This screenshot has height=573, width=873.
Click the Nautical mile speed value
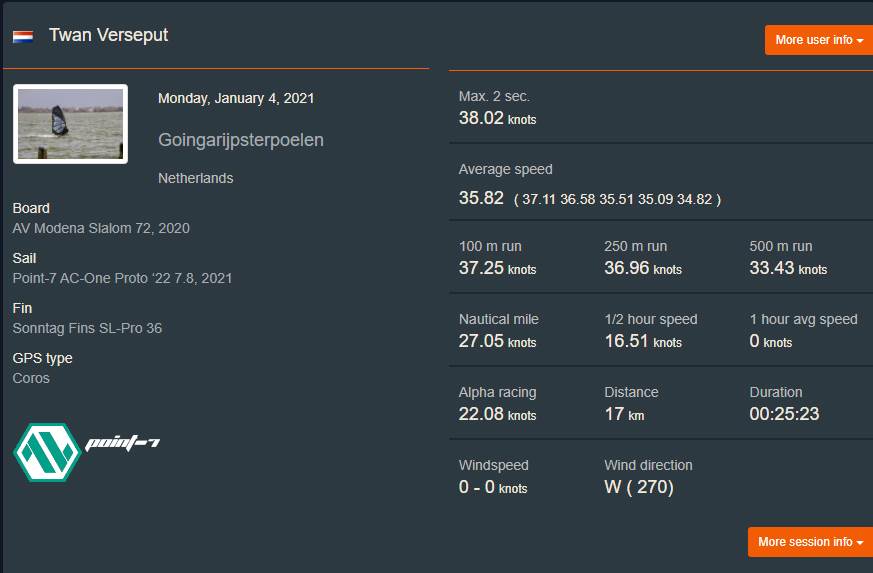(x=497, y=341)
